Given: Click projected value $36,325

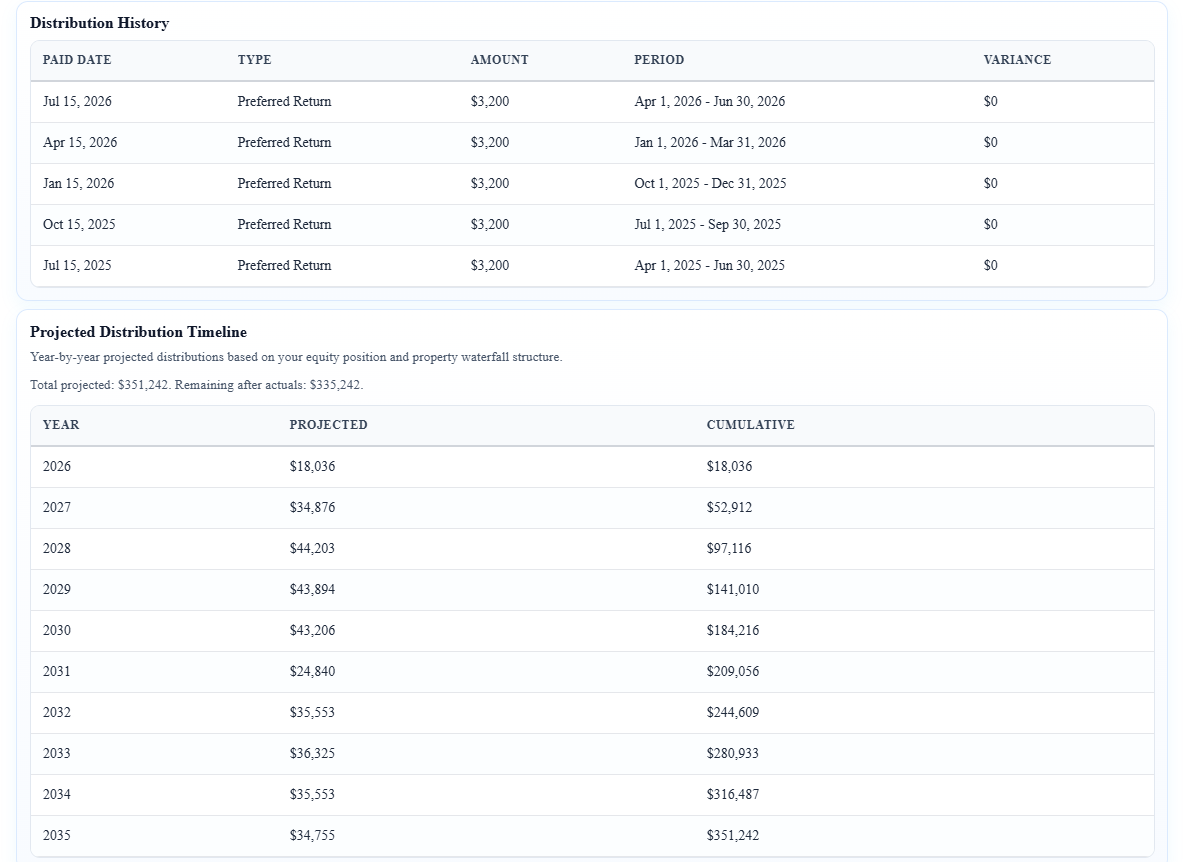Looking at the screenshot, I should pos(312,753).
